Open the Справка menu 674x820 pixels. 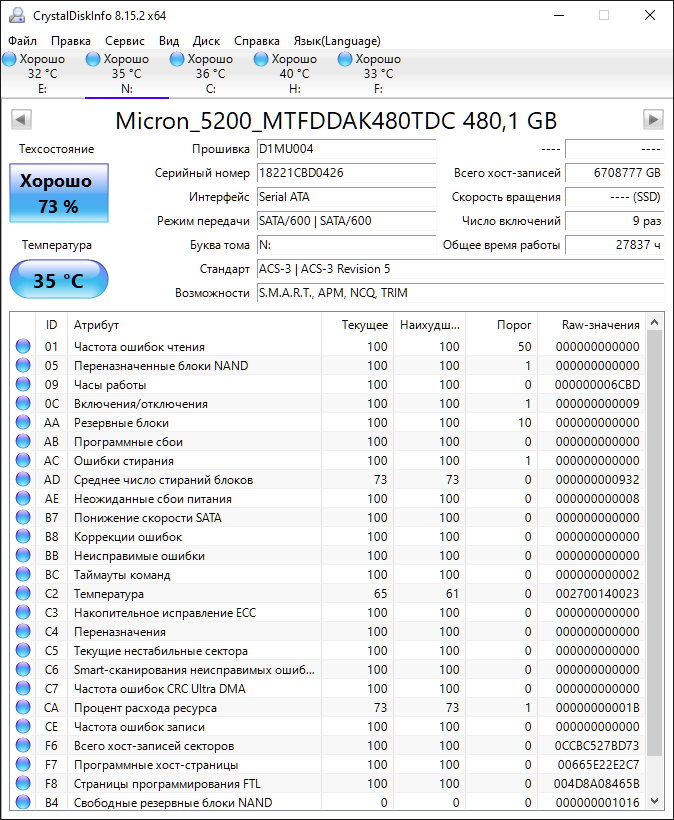coord(256,41)
